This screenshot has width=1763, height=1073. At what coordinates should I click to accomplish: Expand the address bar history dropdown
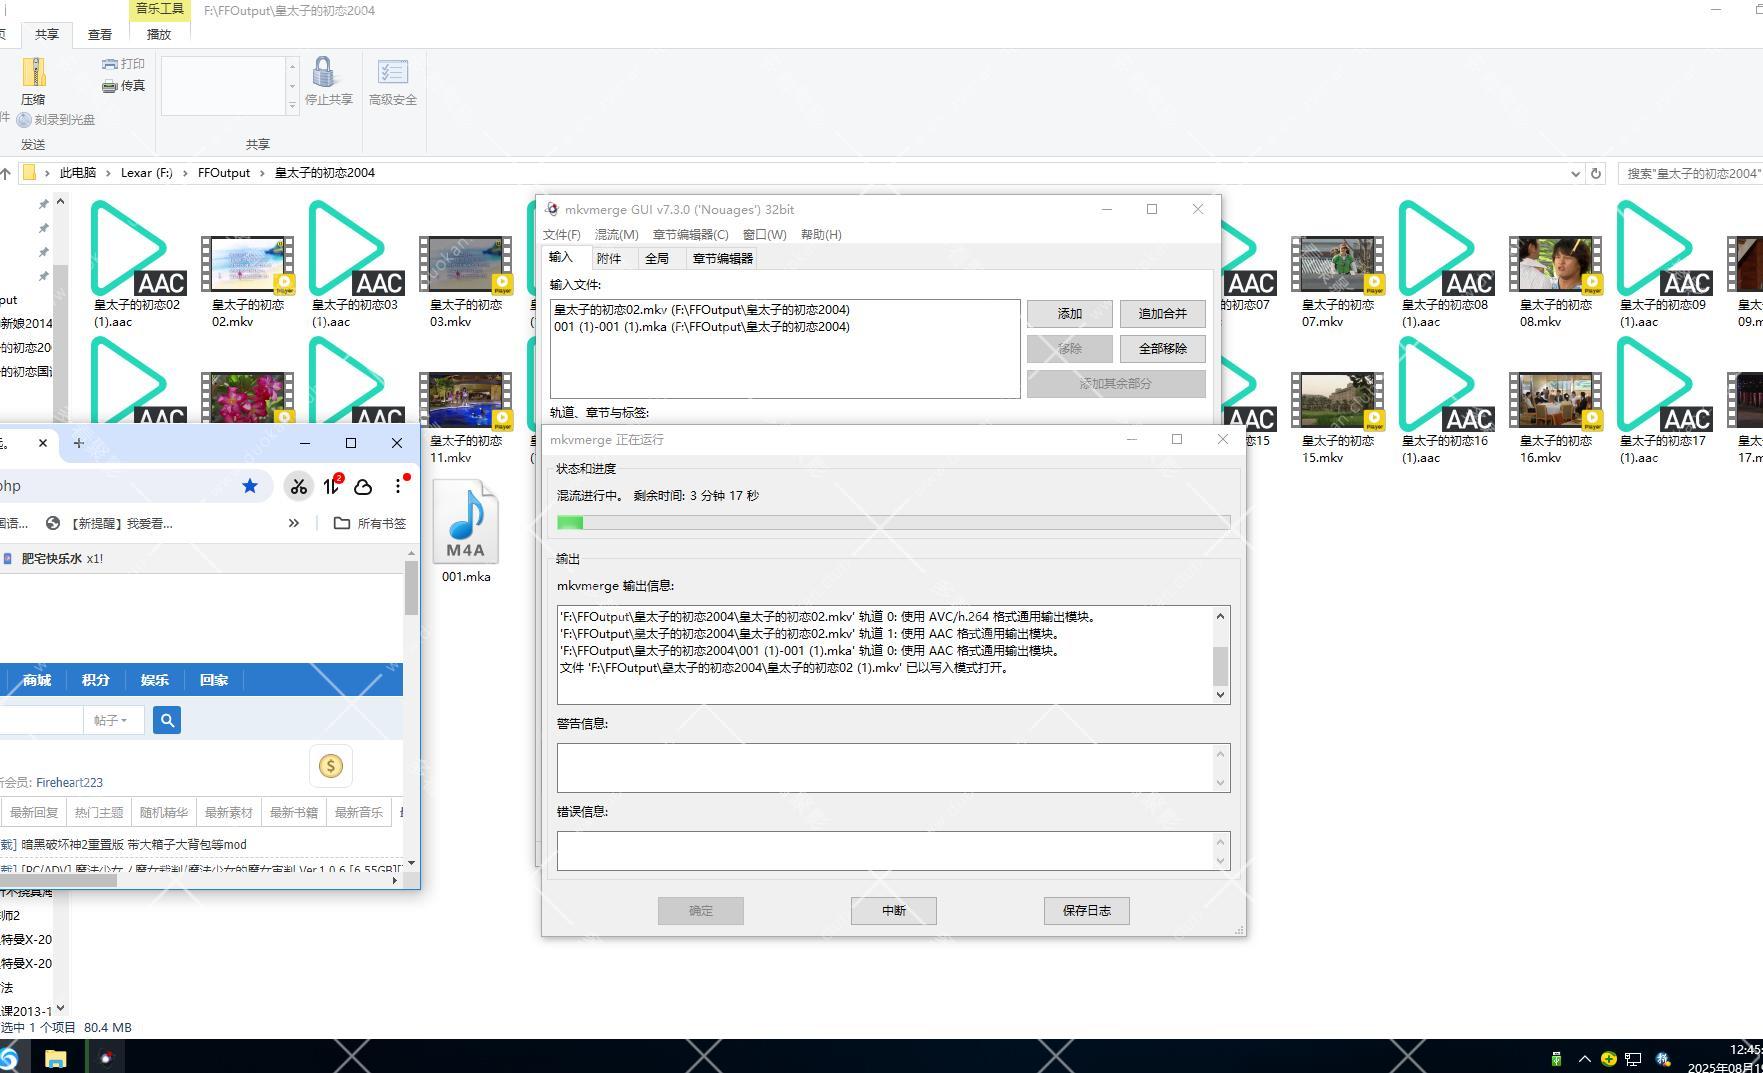tap(1576, 173)
